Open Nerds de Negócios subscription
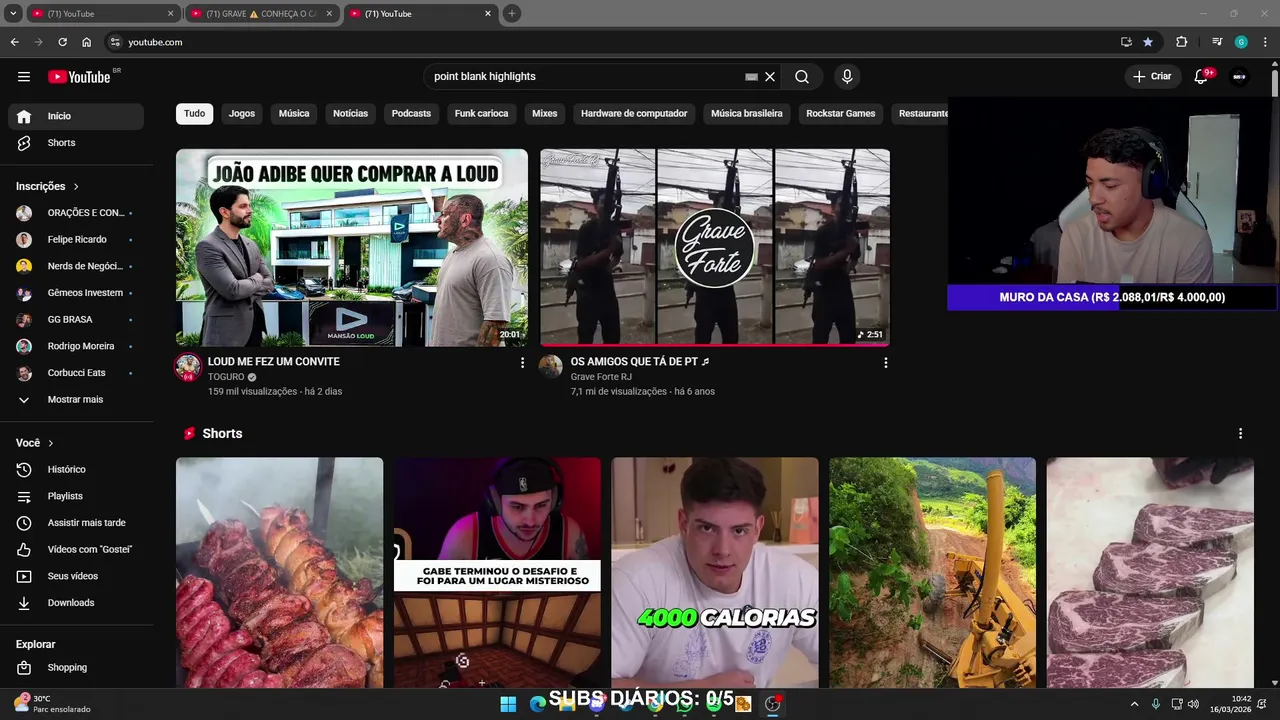Screen dimensions: 1280x720 coord(76,266)
